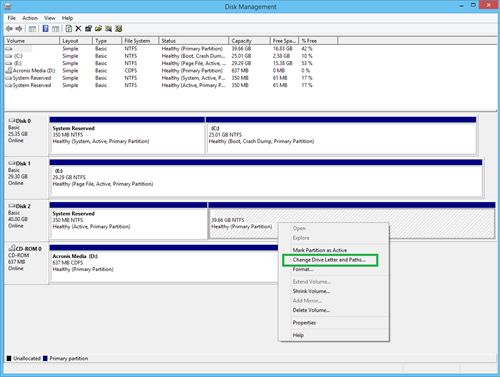Click the Refresh toolbar icon
Viewport: 500px width, 377px height.
pos(69,29)
